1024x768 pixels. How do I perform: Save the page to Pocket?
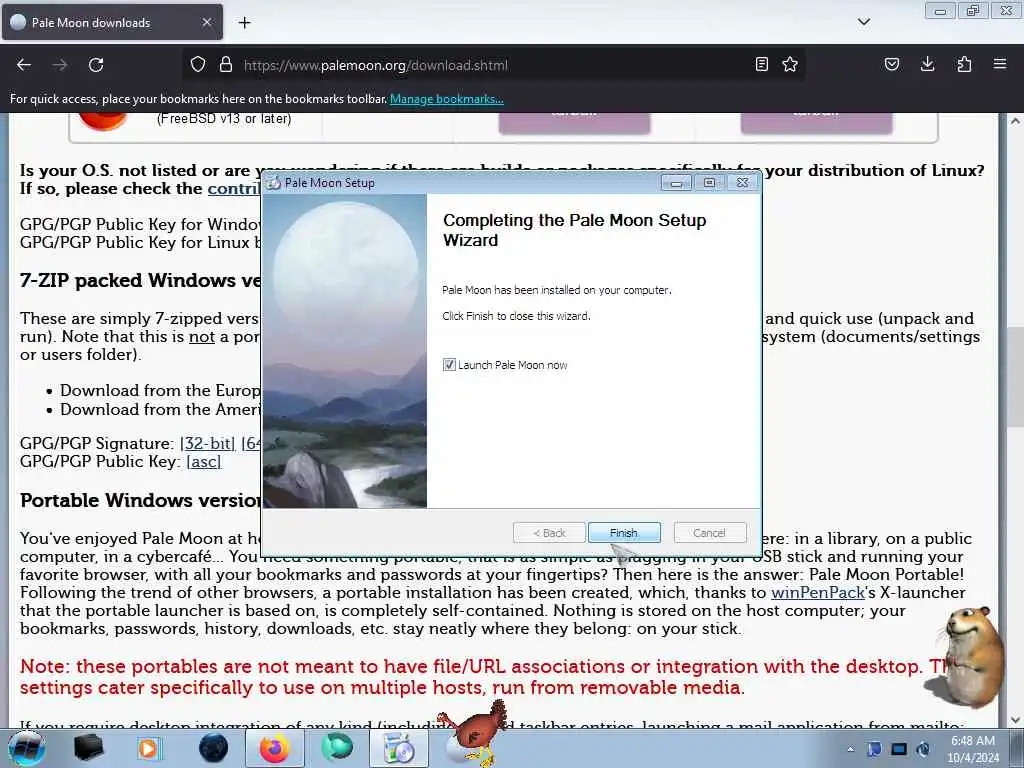click(892, 65)
